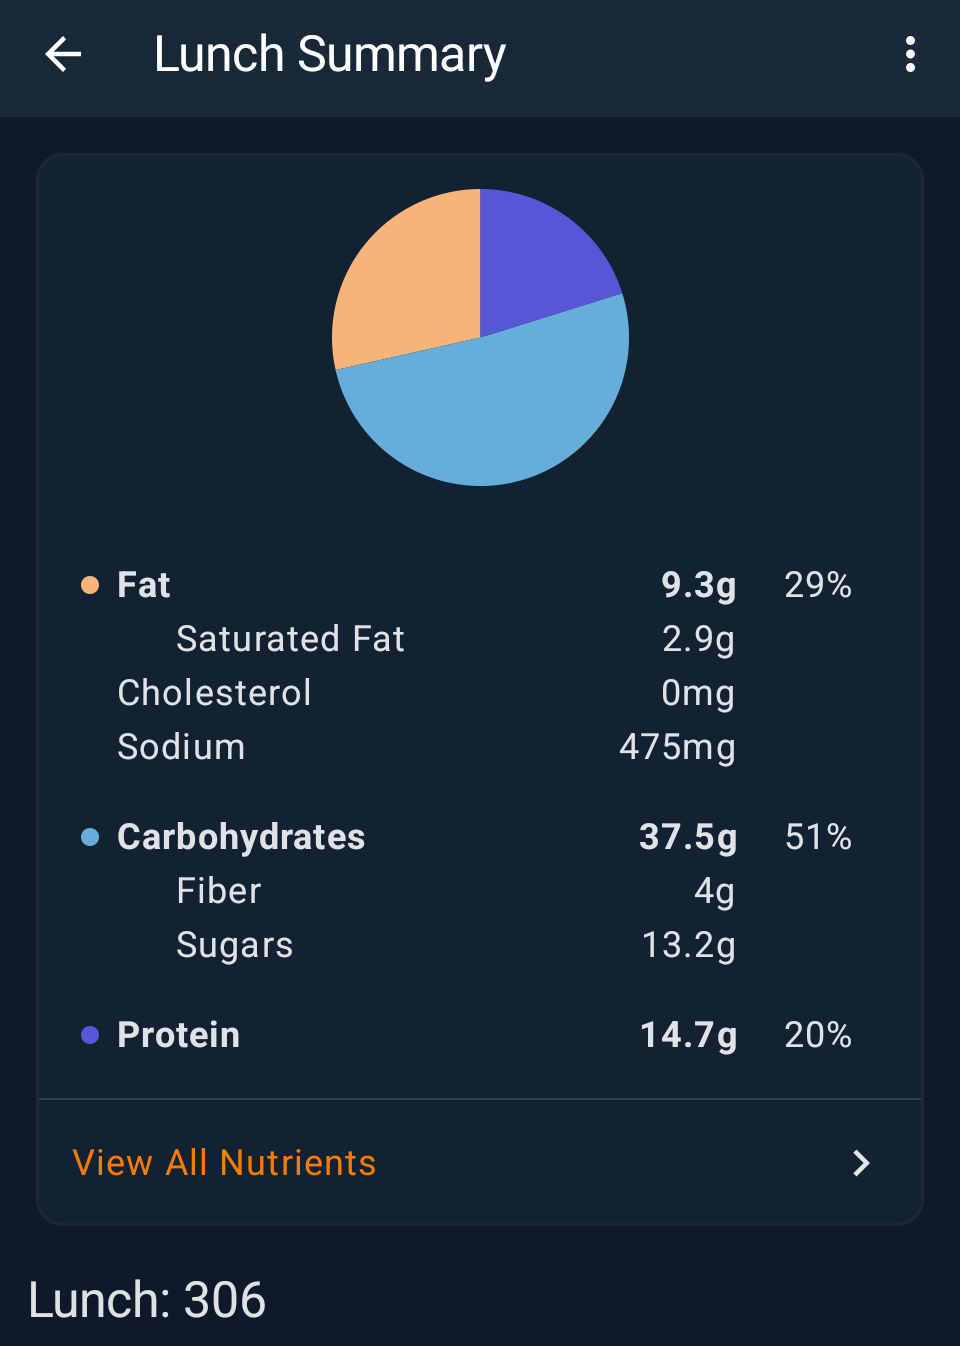Tap the Protein row label

point(179,1035)
